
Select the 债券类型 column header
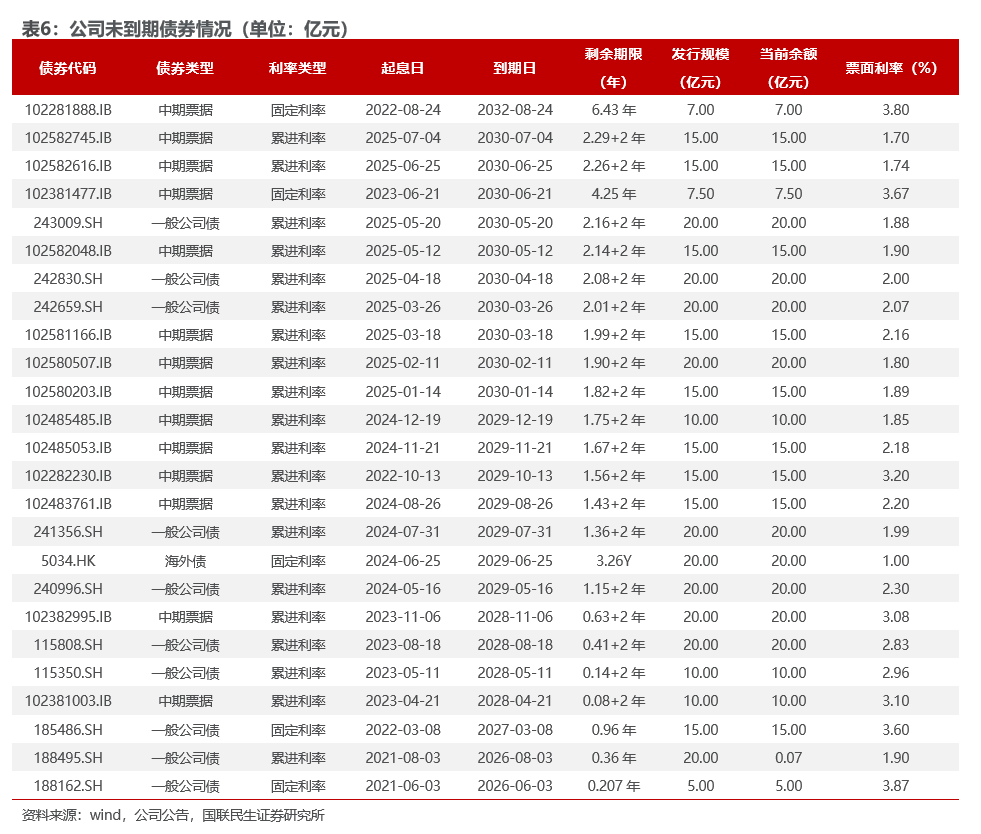pyautogui.click(x=185, y=68)
